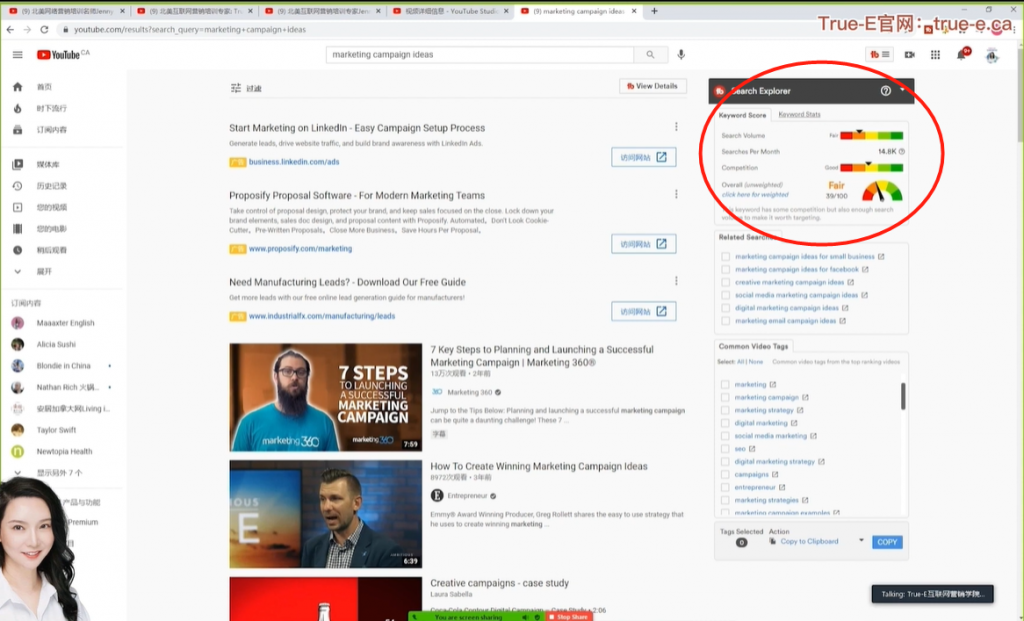The image size is (1024, 621).
Task: Click the create video camera icon
Action: (909, 55)
